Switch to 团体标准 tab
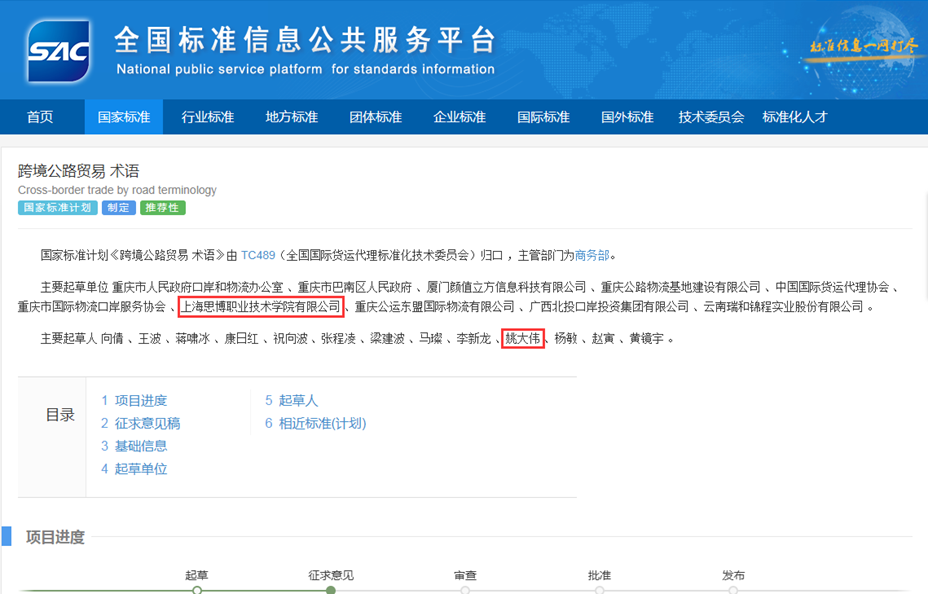Screen dimensions: 928x594 376,117
